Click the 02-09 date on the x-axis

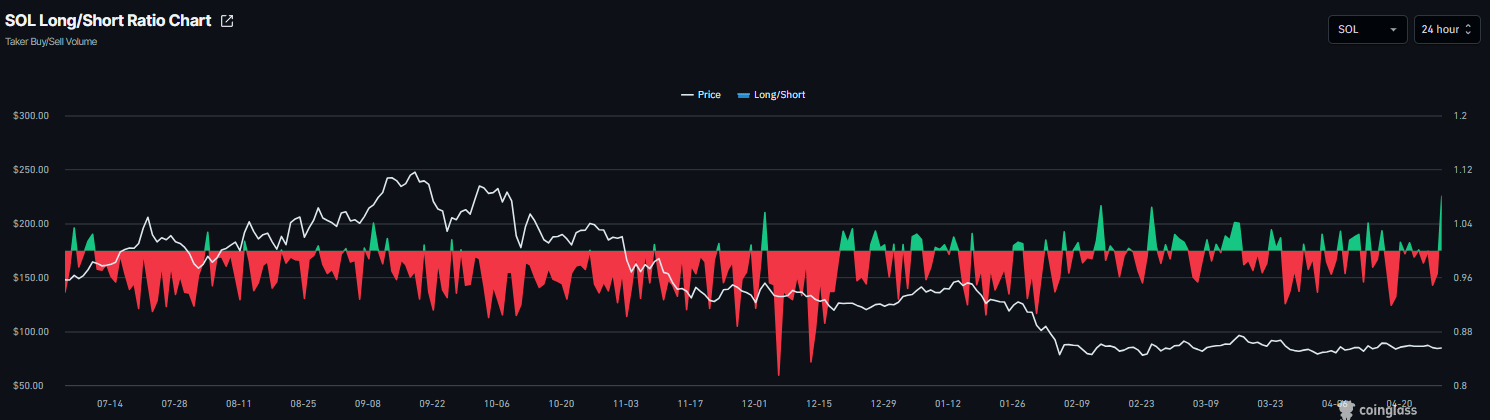[1077, 404]
